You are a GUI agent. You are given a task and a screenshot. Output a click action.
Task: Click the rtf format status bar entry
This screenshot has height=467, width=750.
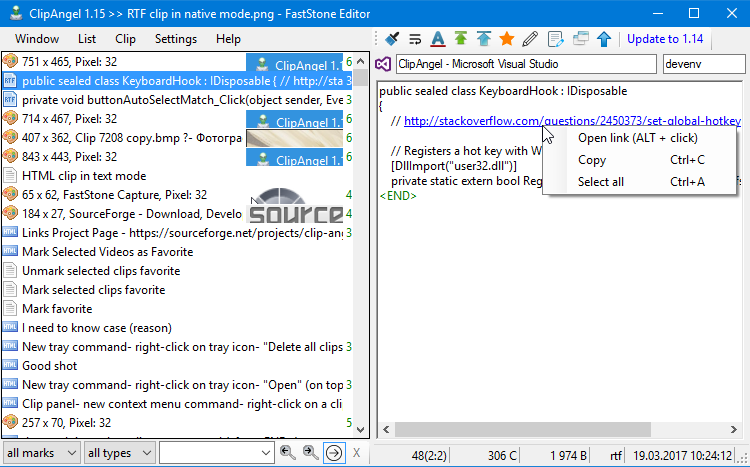click(x=616, y=455)
